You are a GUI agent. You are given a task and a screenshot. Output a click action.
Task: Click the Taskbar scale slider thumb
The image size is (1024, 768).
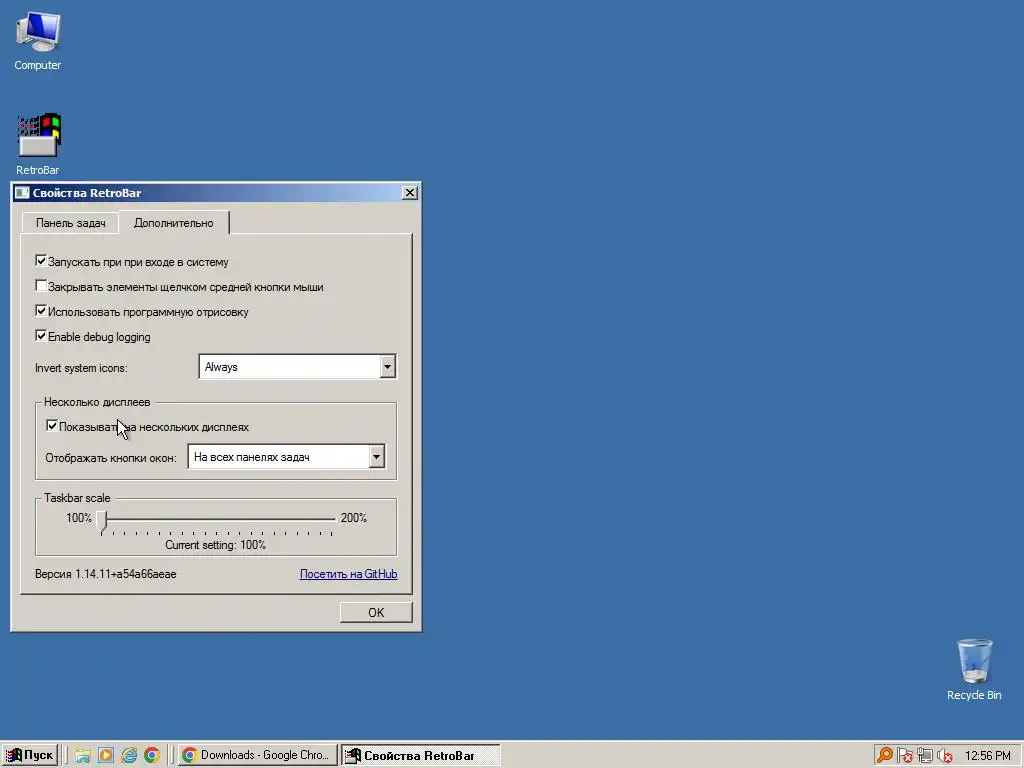click(x=102, y=523)
